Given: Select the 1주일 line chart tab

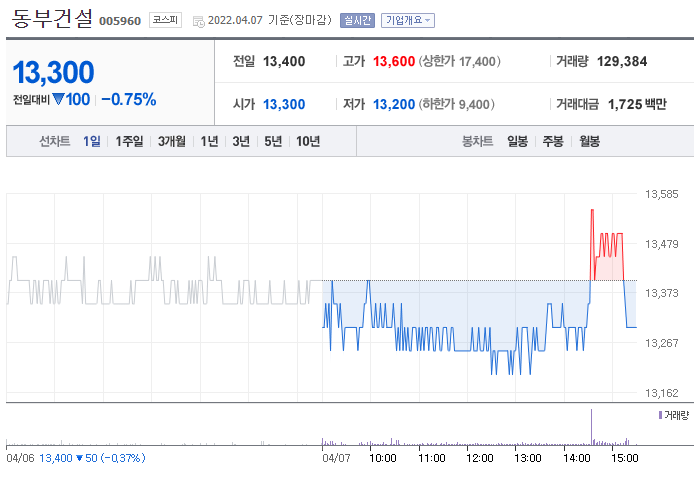Looking at the screenshot, I should pos(129,141).
